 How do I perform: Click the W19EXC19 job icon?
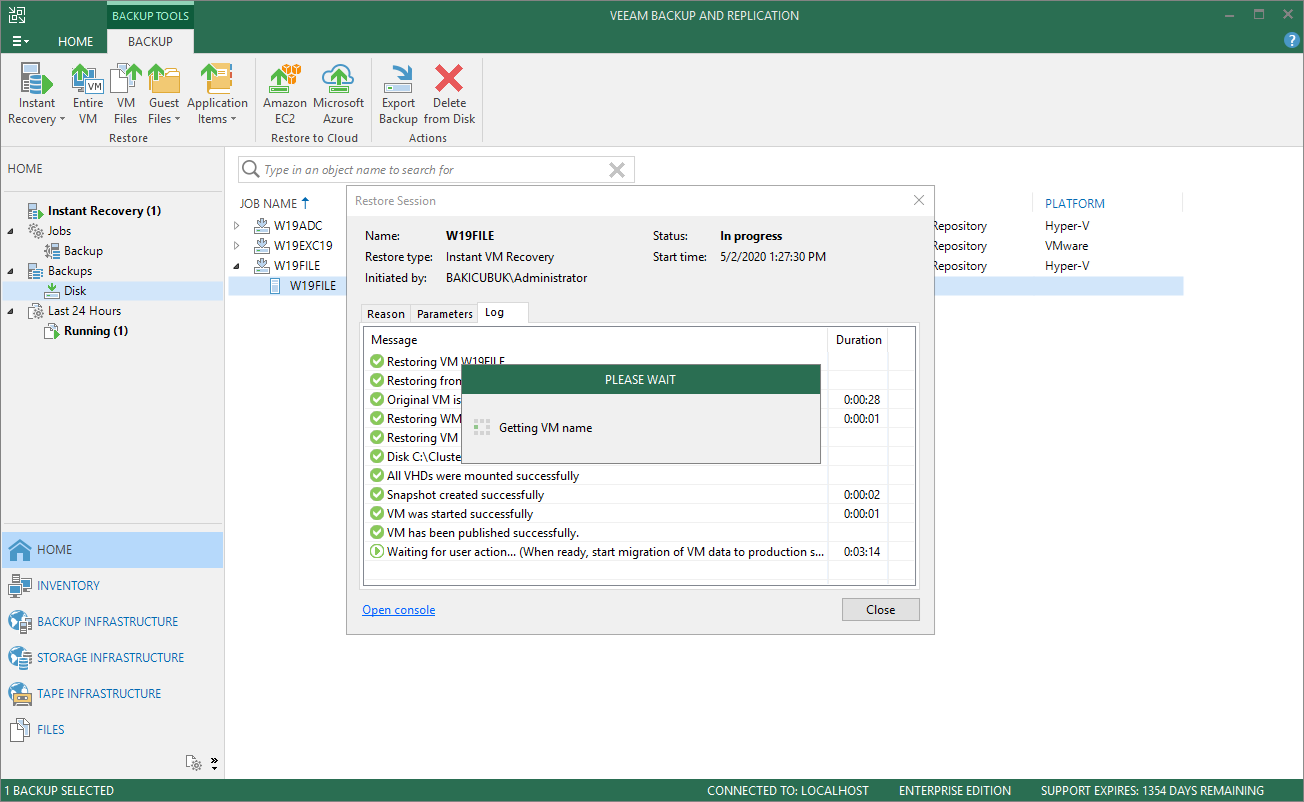pos(262,246)
